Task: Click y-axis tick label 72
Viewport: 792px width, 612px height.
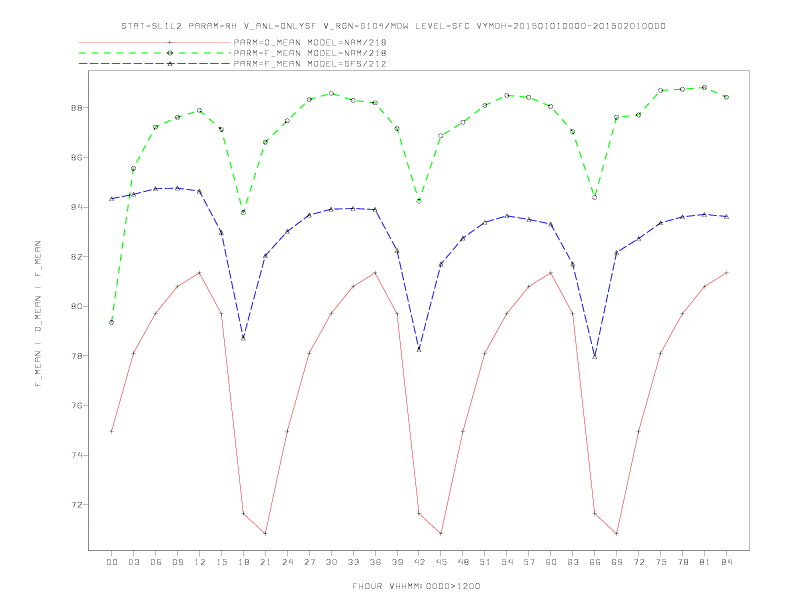Action: (x=78, y=505)
